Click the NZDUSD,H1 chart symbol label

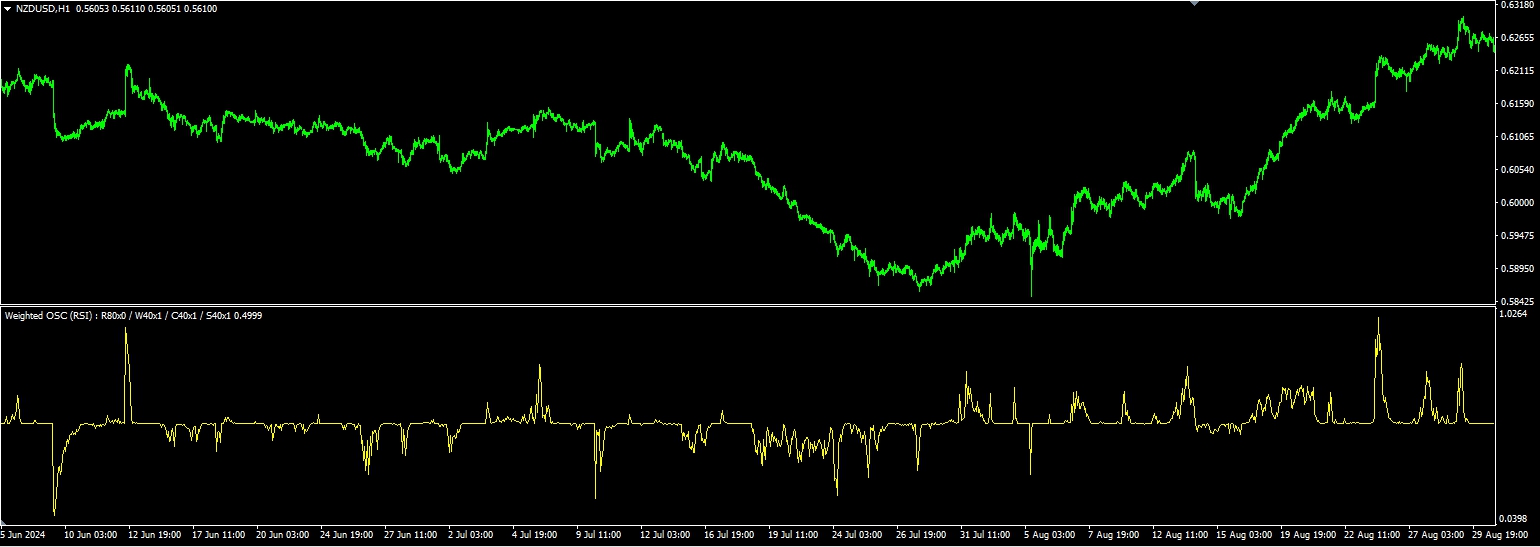click(43, 8)
